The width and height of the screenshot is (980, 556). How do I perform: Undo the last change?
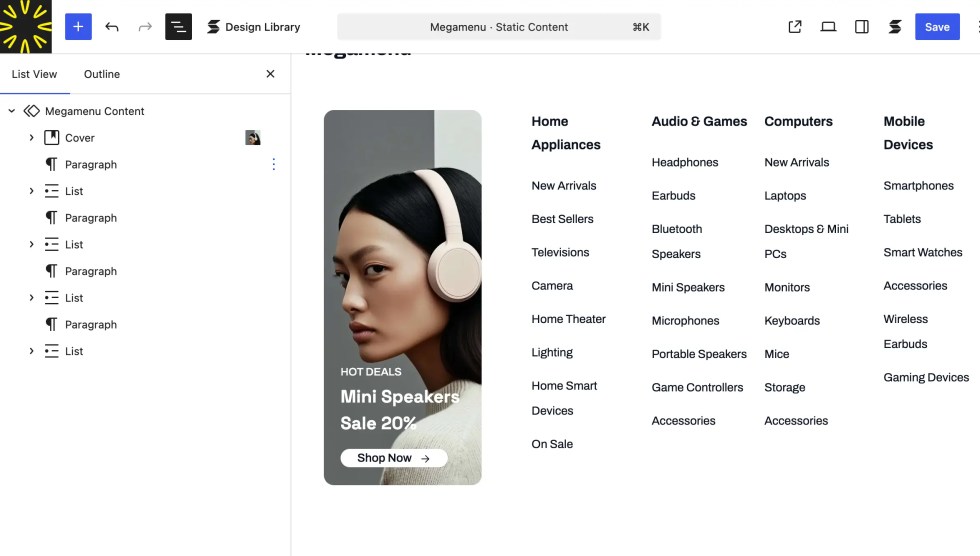[112, 27]
